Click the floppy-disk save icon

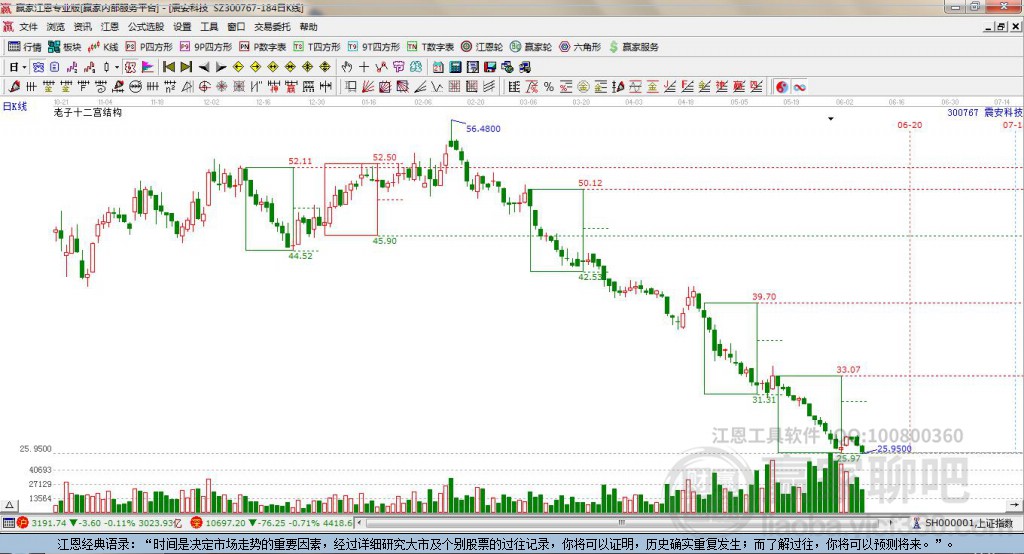[490, 67]
